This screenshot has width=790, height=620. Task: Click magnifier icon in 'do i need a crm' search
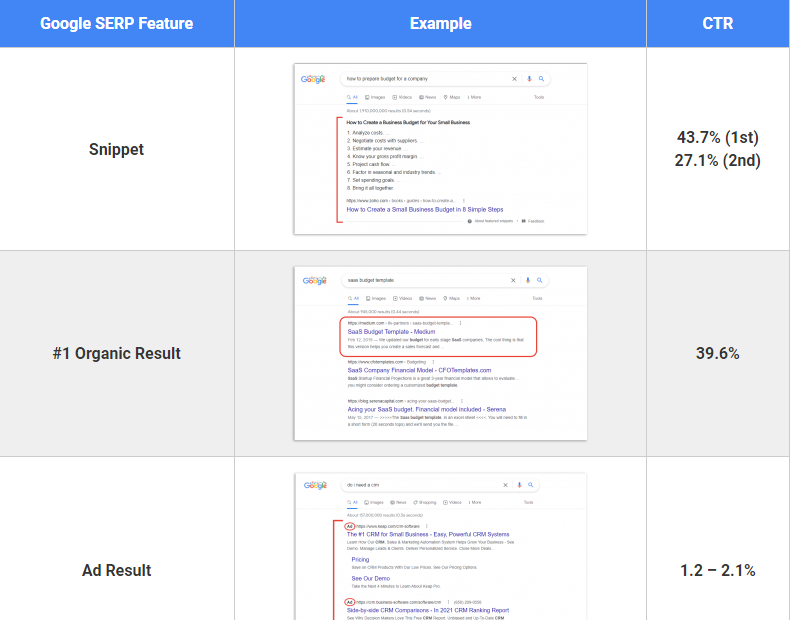tap(531, 485)
